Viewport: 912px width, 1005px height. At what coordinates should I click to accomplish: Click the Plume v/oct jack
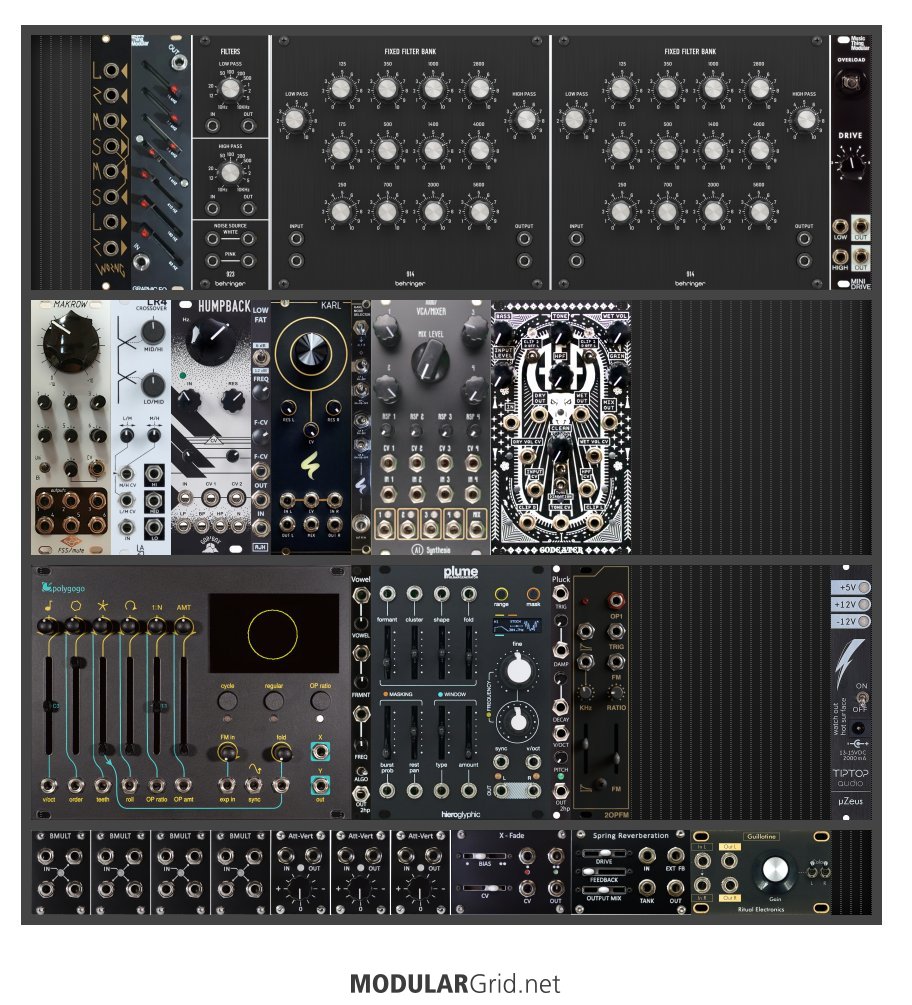(x=533, y=761)
